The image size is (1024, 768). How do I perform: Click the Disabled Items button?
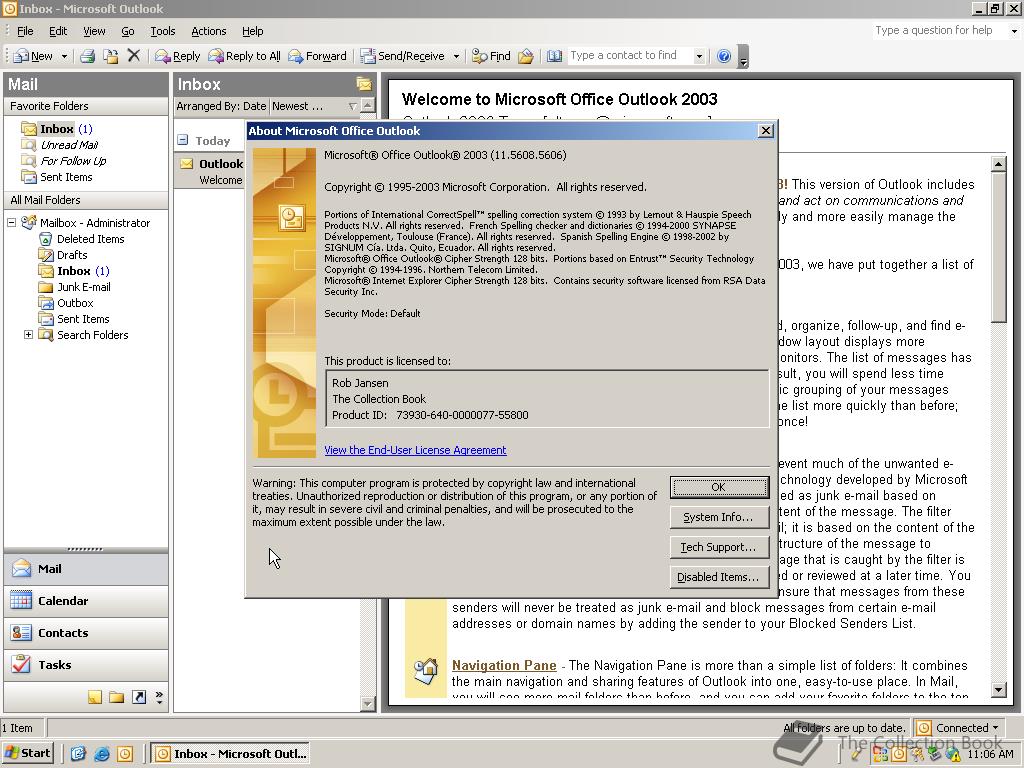(x=718, y=577)
